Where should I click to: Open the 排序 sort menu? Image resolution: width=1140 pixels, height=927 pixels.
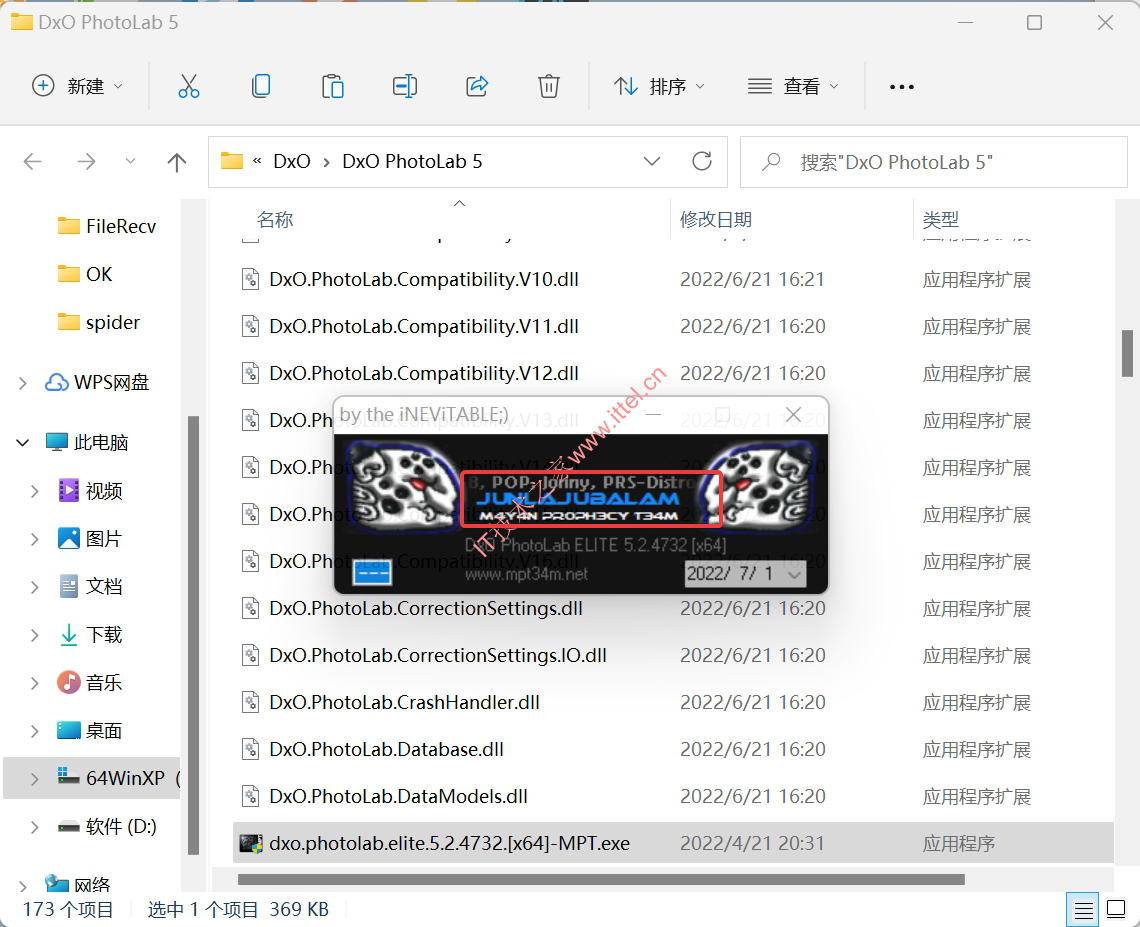click(x=659, y=87)
